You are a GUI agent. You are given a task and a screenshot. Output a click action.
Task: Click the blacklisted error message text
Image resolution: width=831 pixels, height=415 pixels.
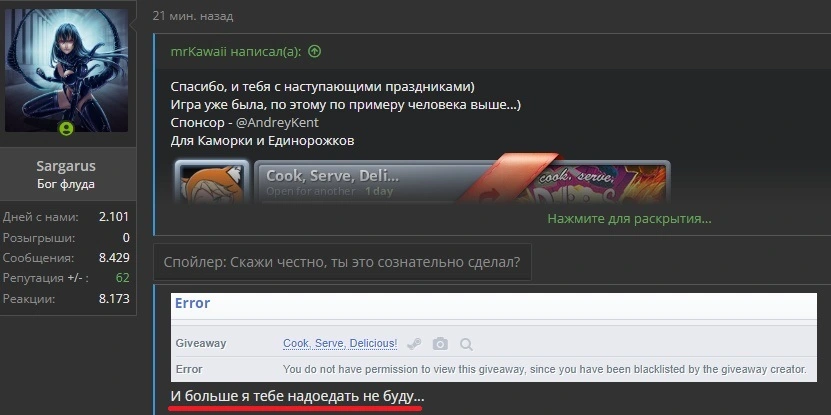click(x=545, y=369)
